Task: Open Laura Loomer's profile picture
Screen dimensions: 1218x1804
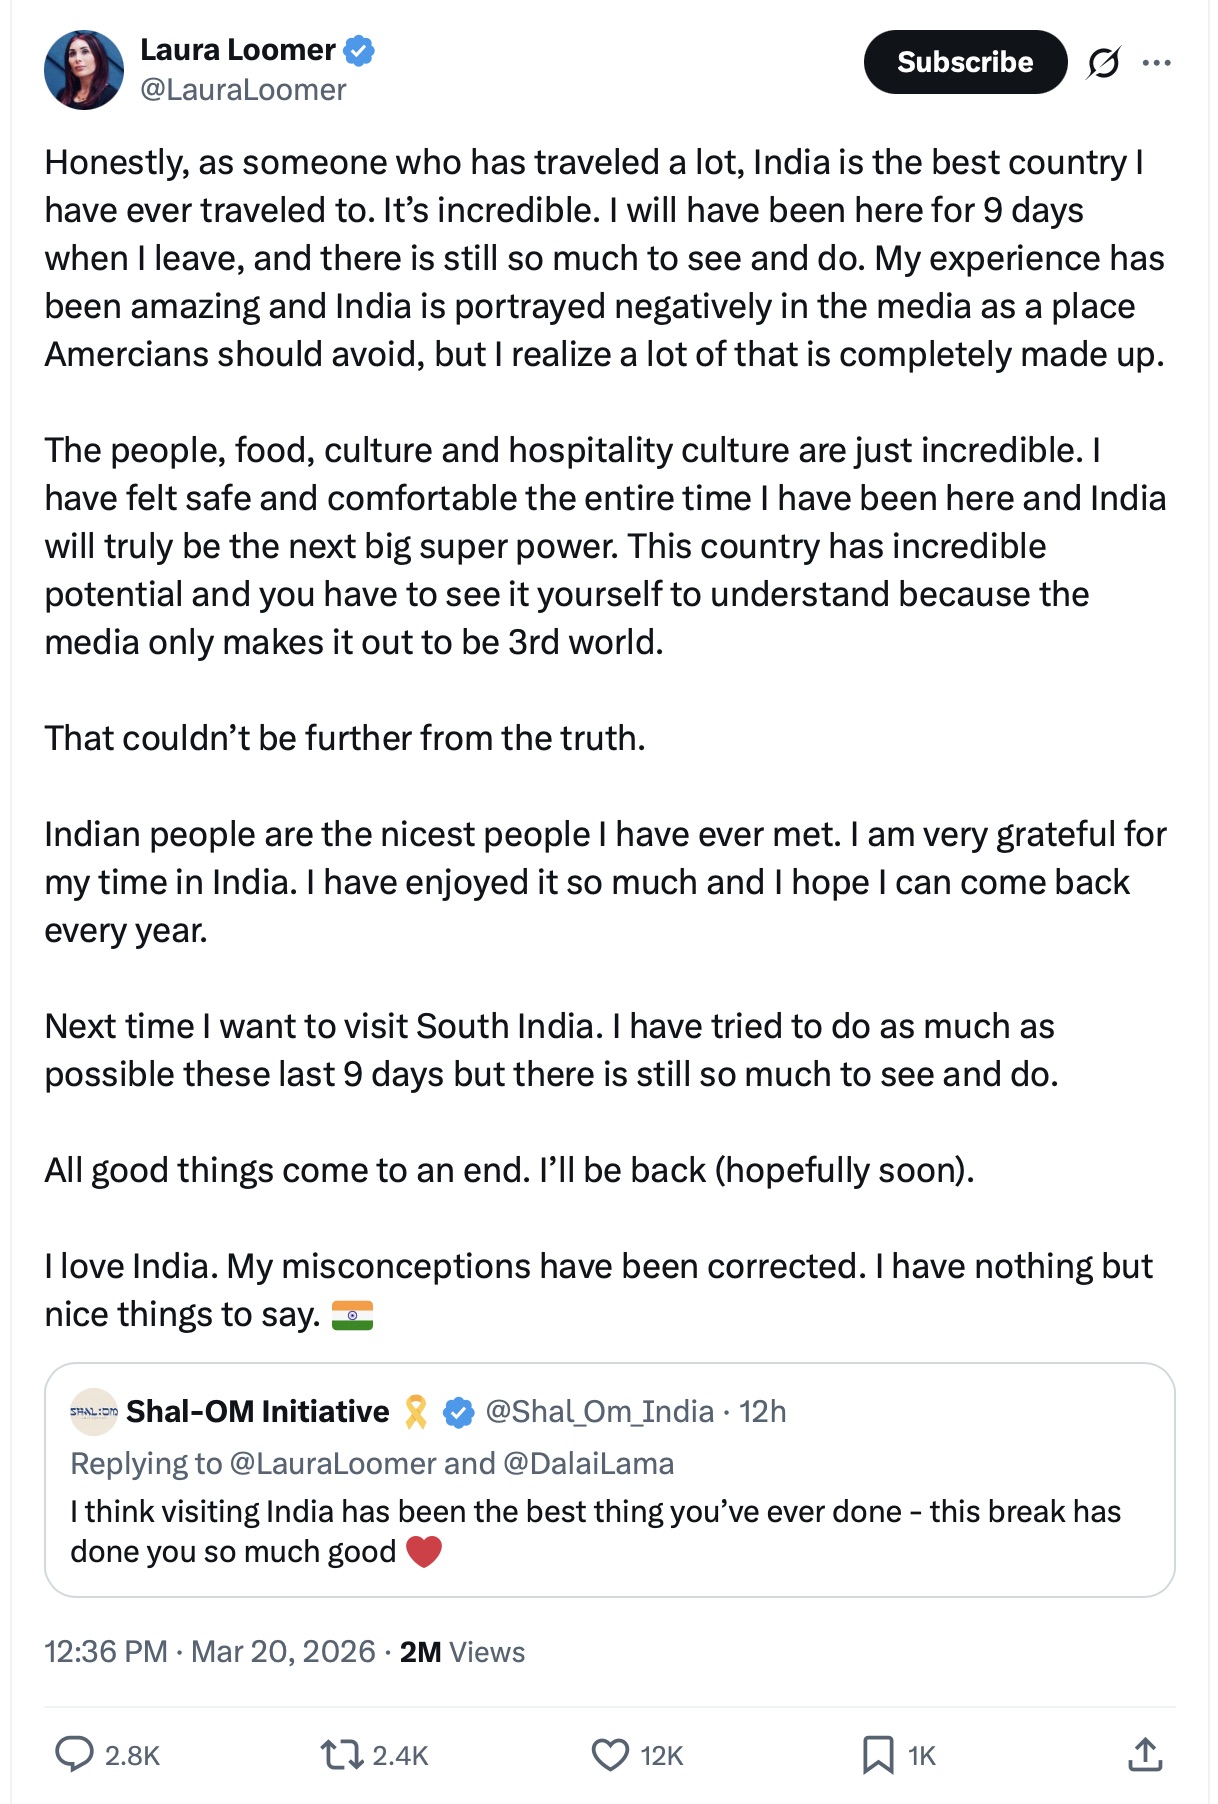Action: (84, 70)
